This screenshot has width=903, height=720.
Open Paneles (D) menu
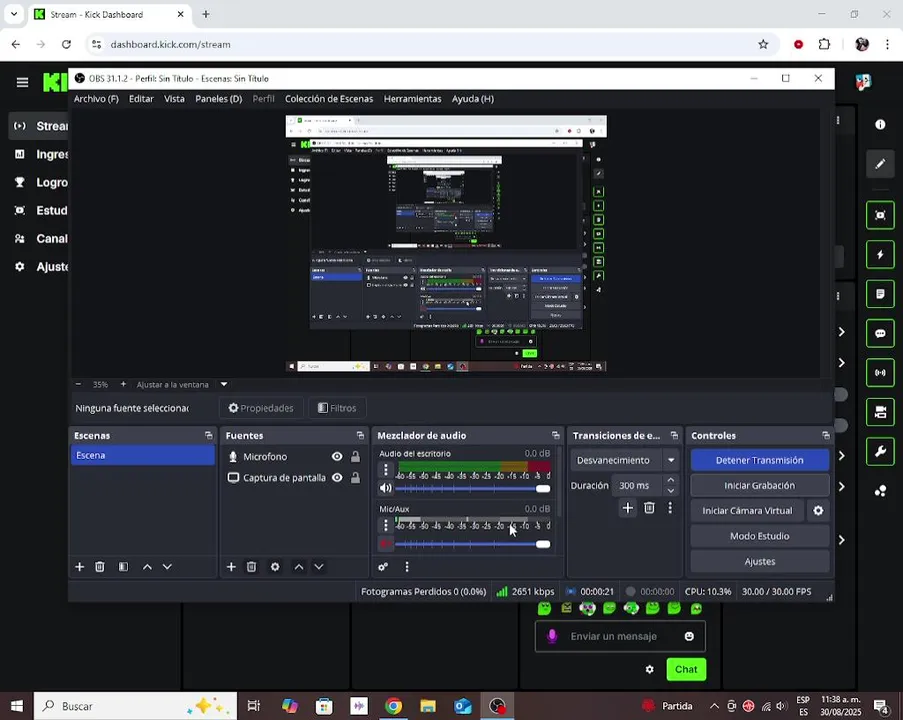pyautogui.click(x=219, y=98)
